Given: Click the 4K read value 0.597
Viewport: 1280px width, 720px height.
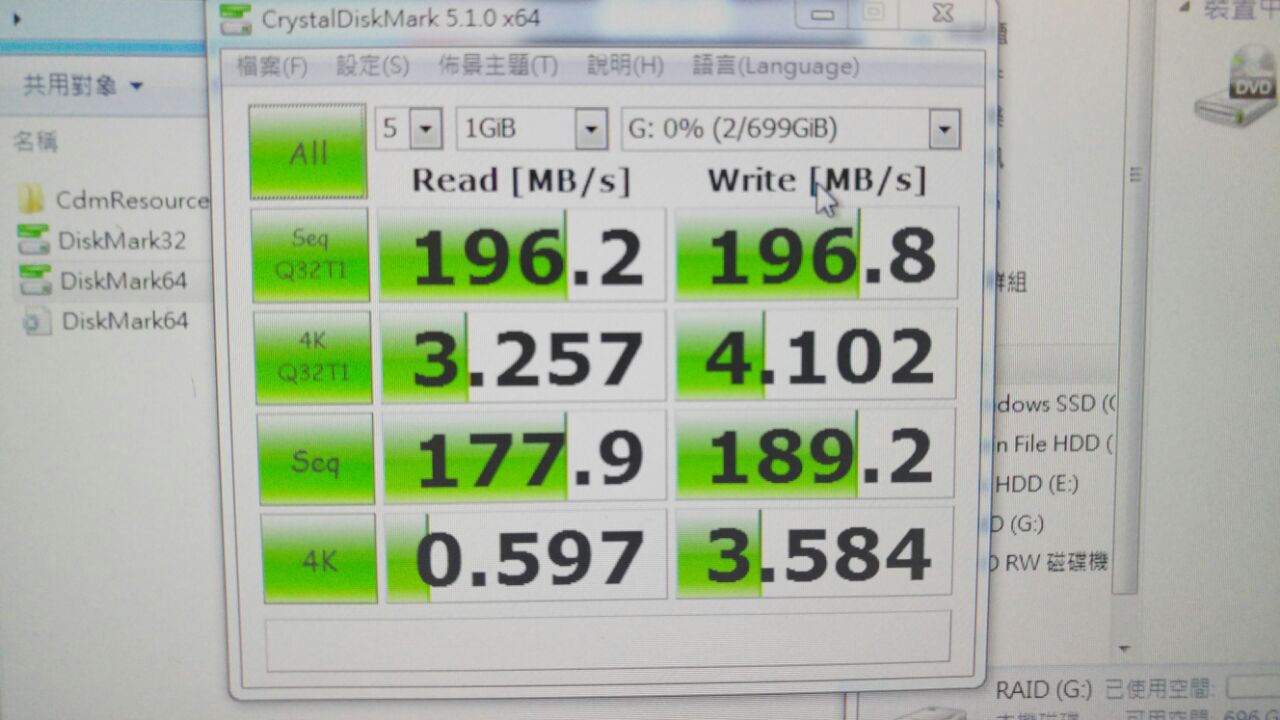Looking at the screenshot, I should [526, 555].
